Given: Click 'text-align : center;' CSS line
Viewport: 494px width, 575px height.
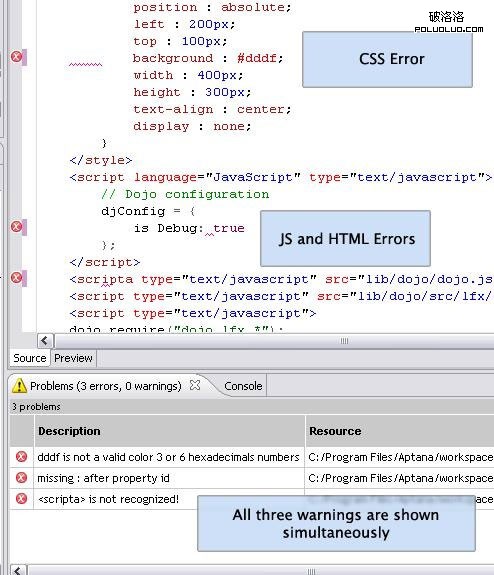Looking at the screenshot, I should 212,109.
